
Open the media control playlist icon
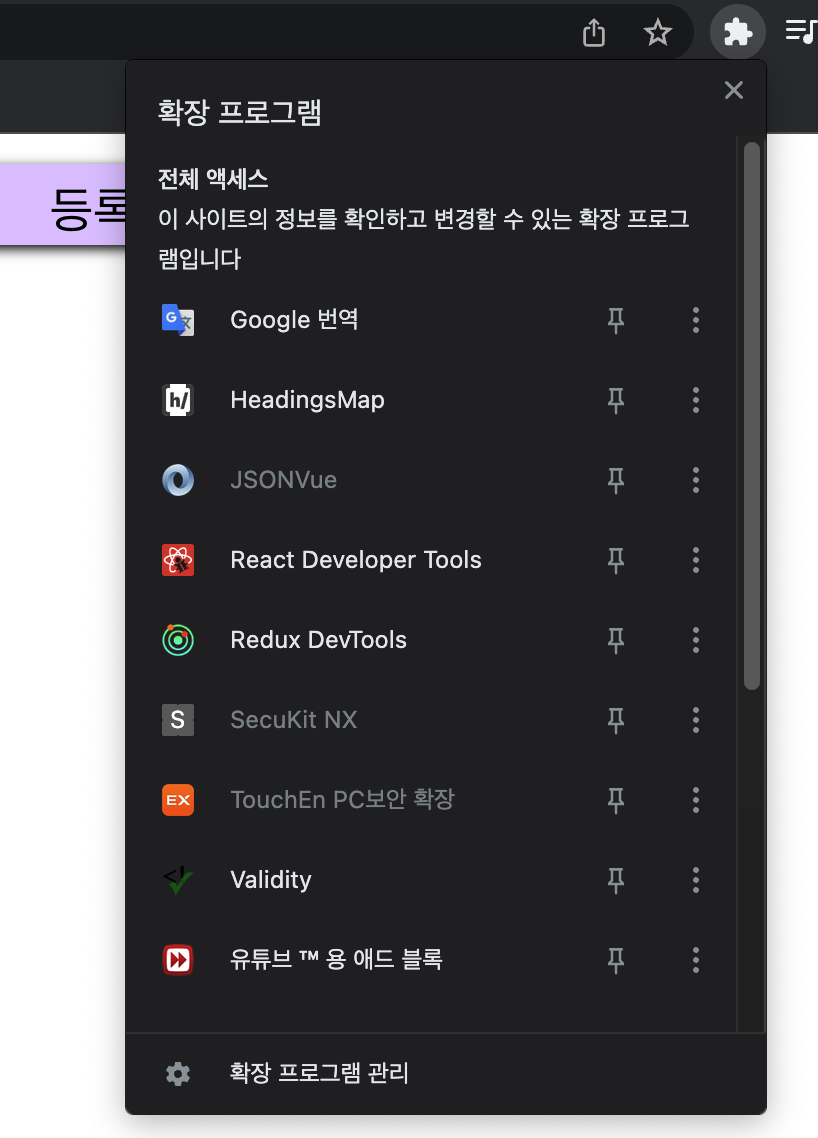tap(801, 32)
